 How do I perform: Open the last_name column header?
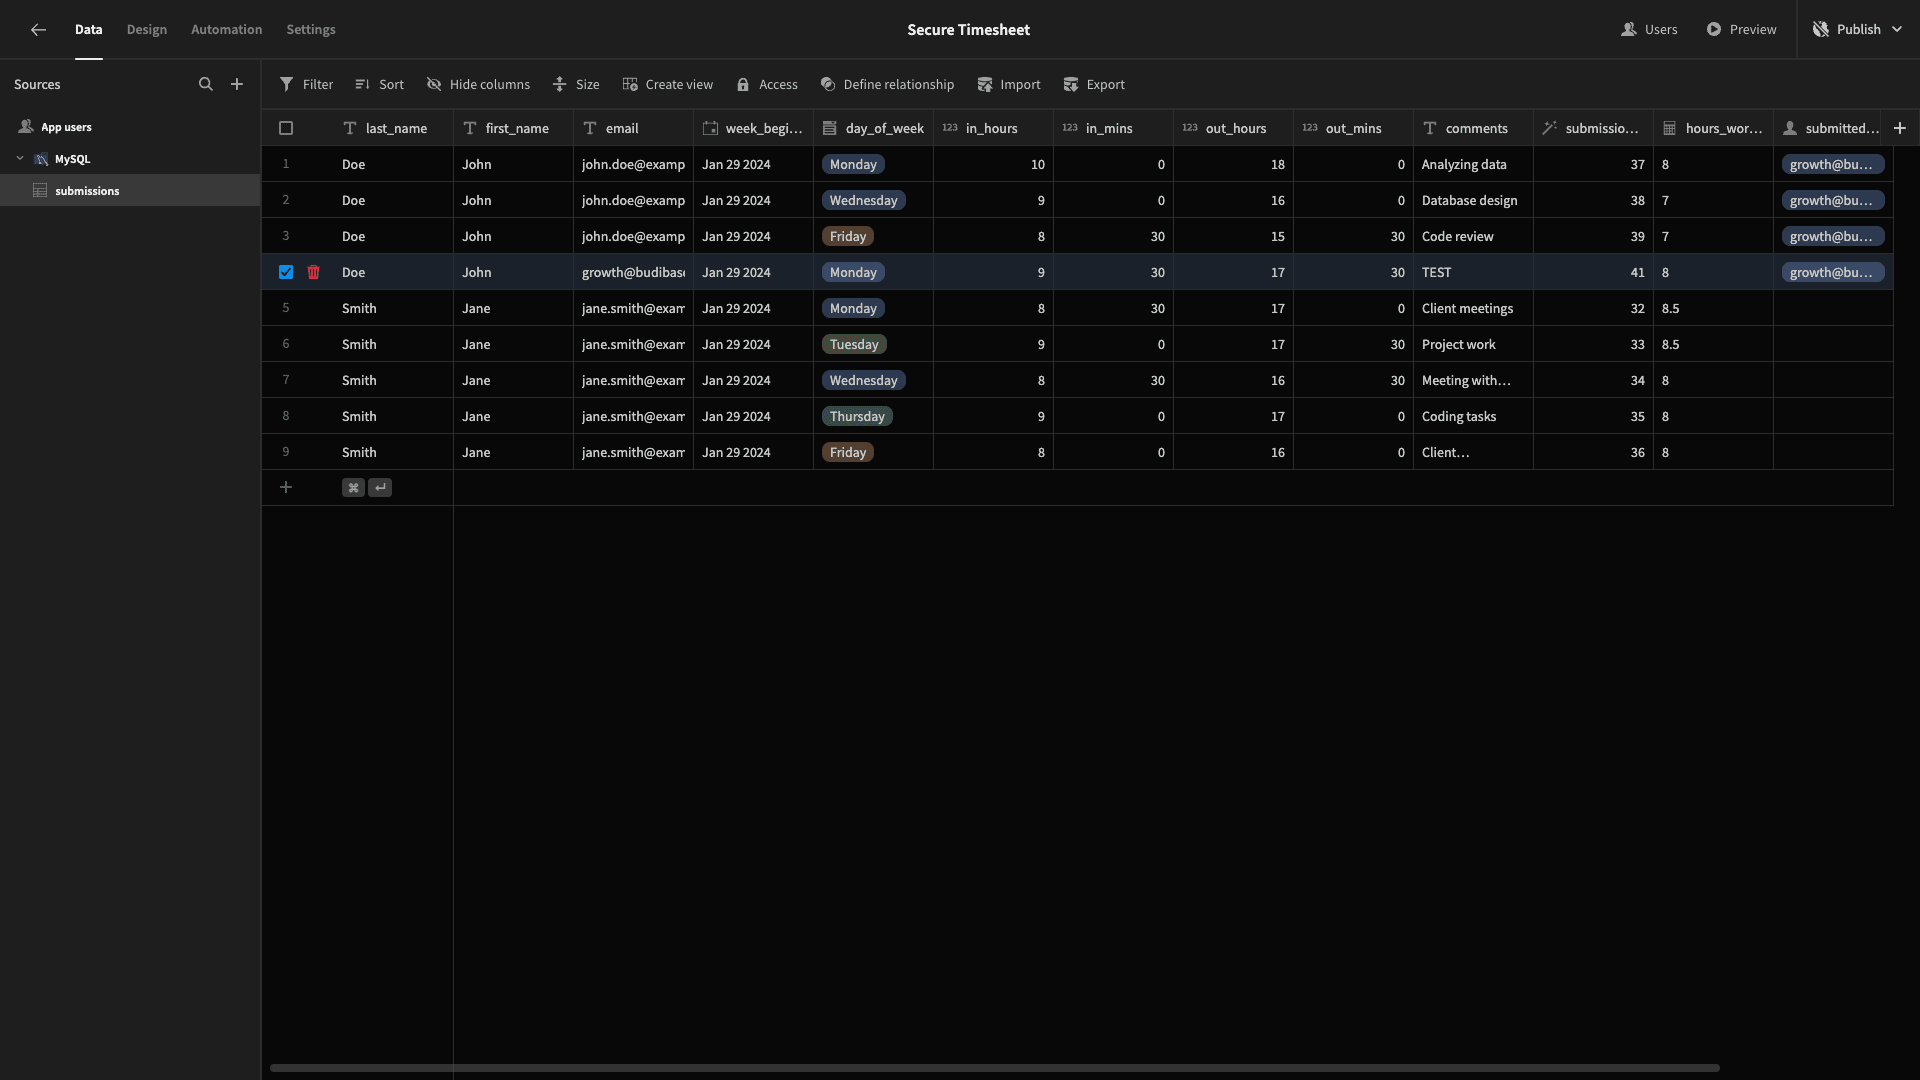point(393,128)
